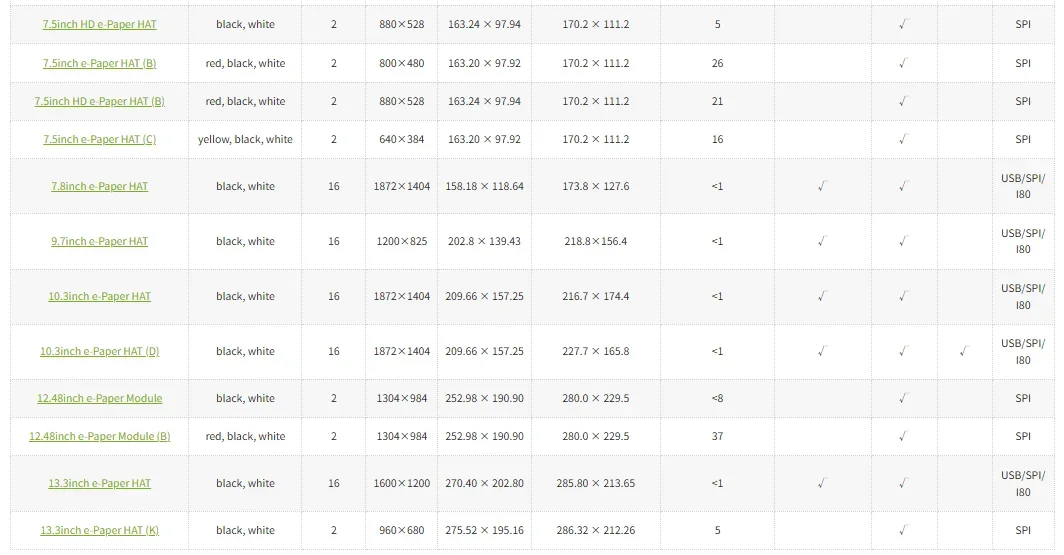Follow the 12.48inch e-Paper Module (B) link
Image resolution: width=1064 pixels, height=555 pixels.
click(99, 436)
